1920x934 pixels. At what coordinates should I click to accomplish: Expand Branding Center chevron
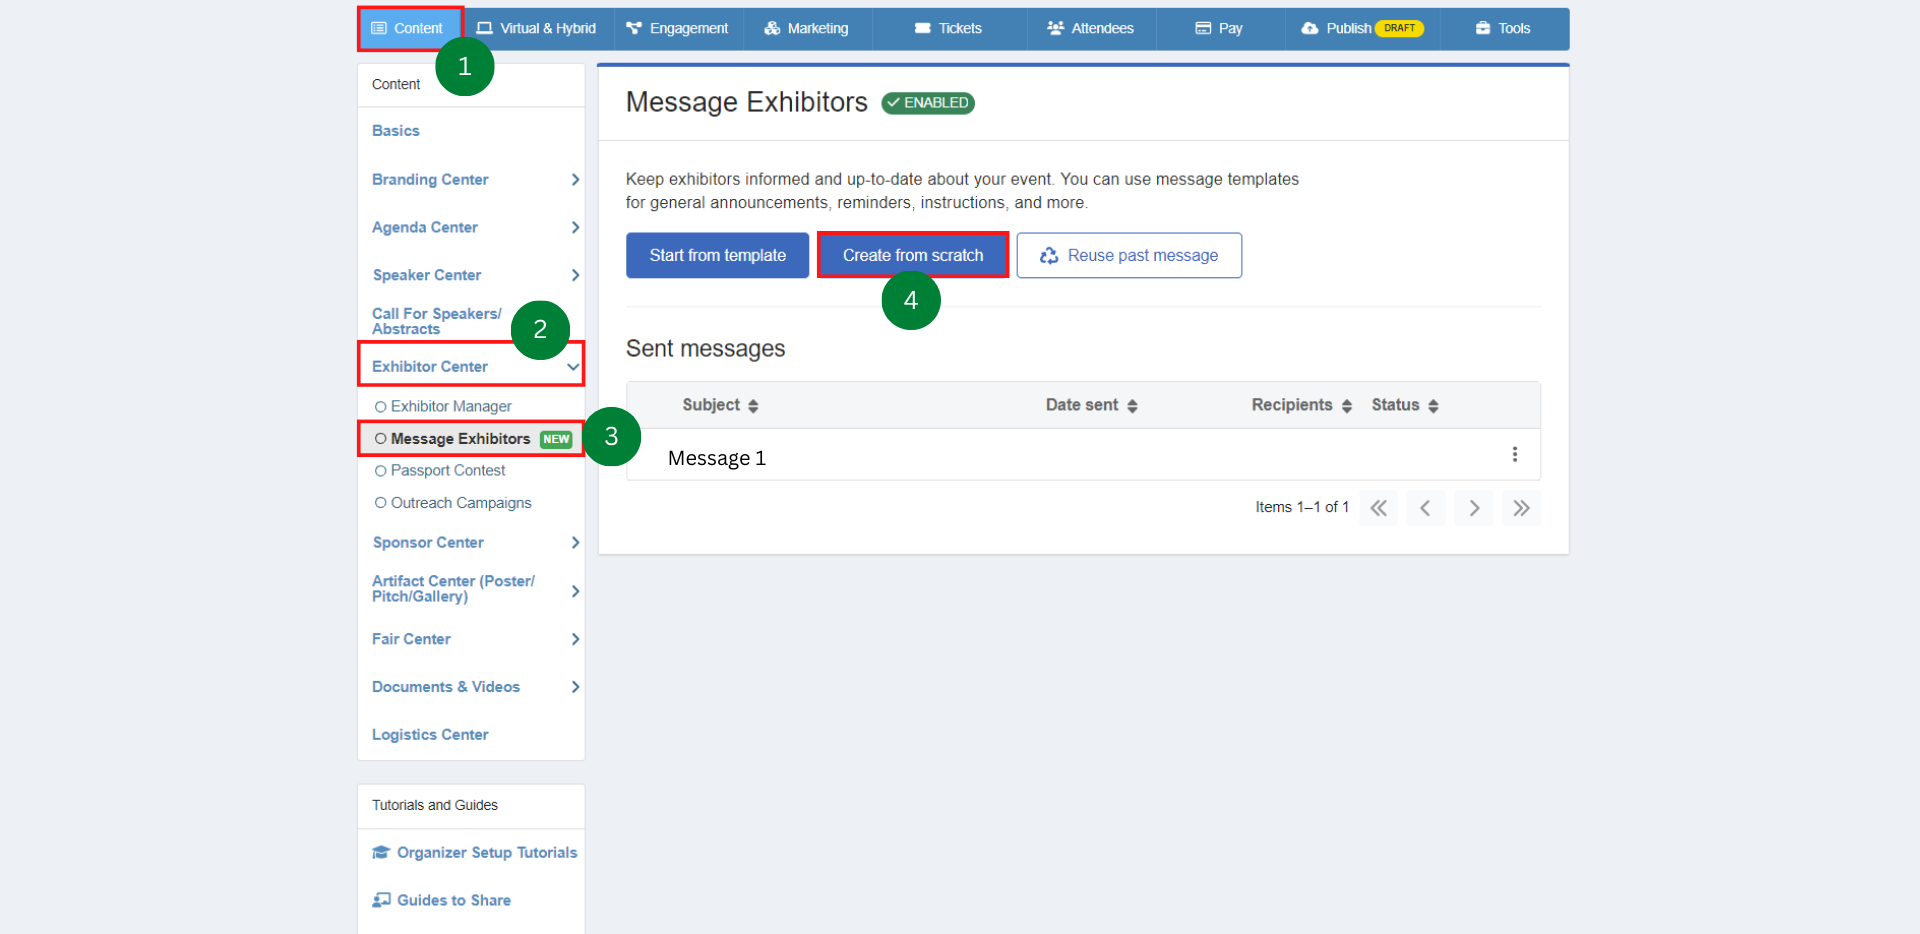point(575,180)
